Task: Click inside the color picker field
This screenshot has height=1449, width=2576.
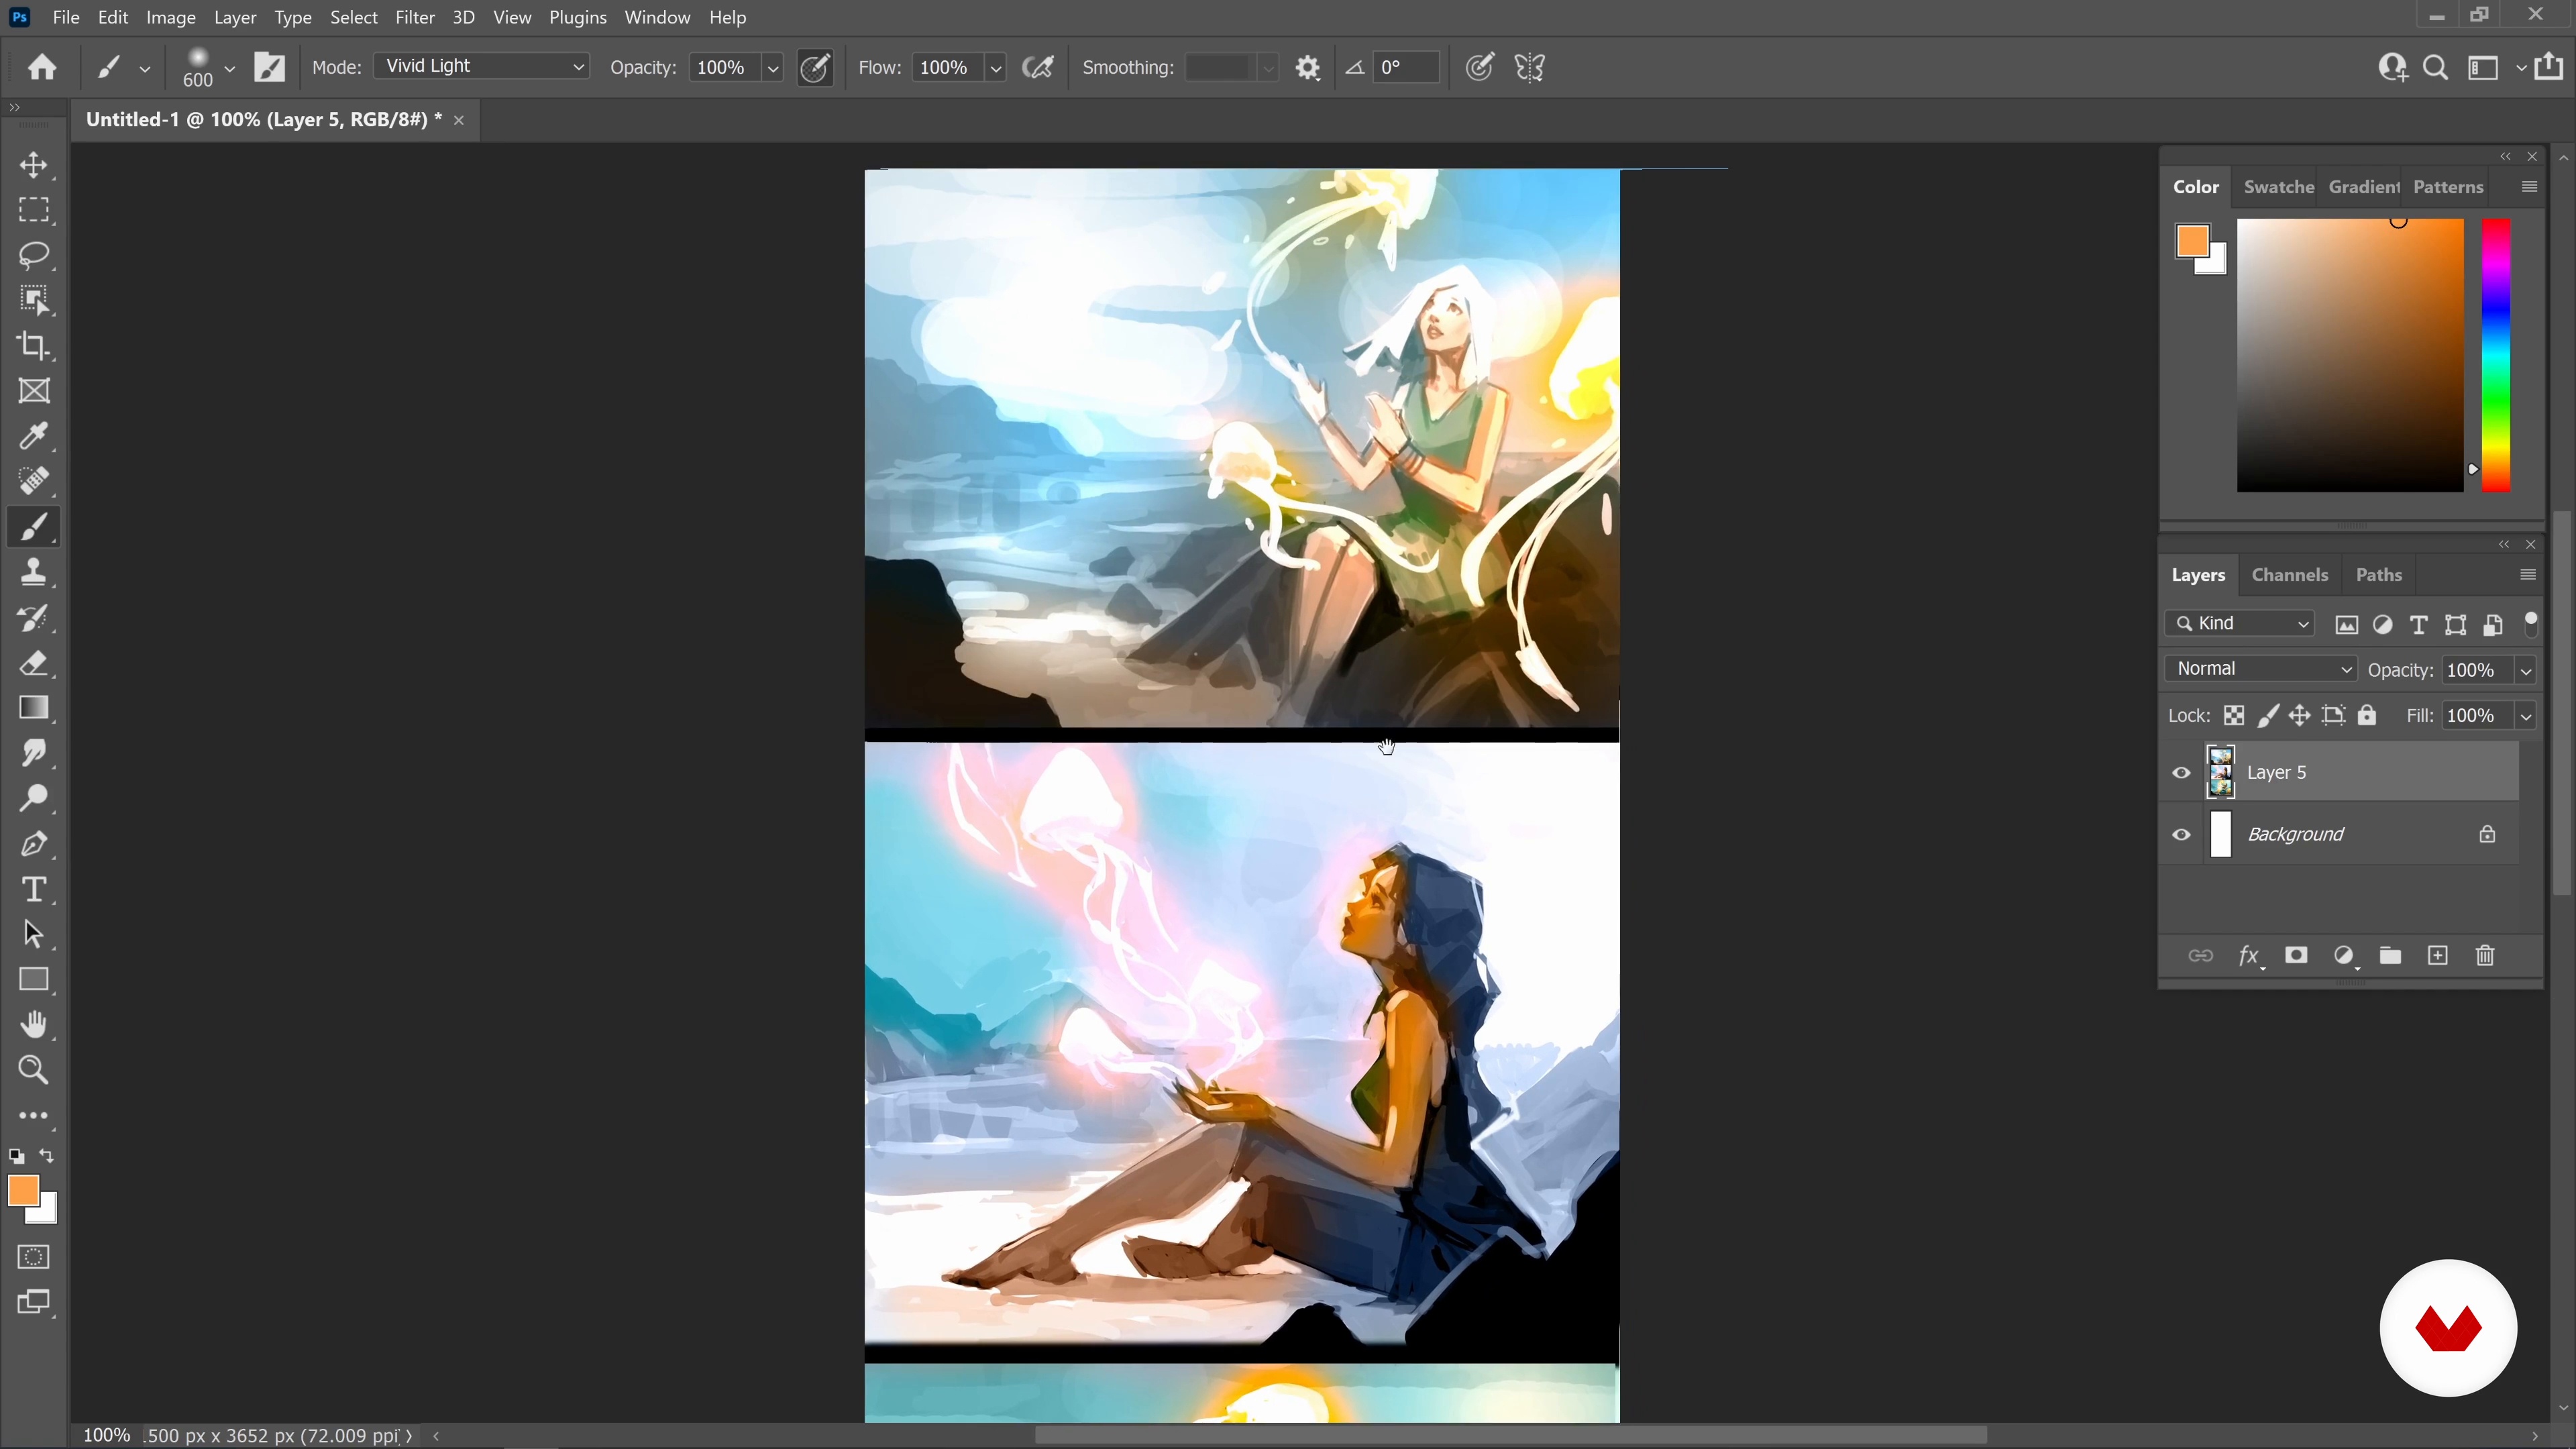Action: point(2350,355)
